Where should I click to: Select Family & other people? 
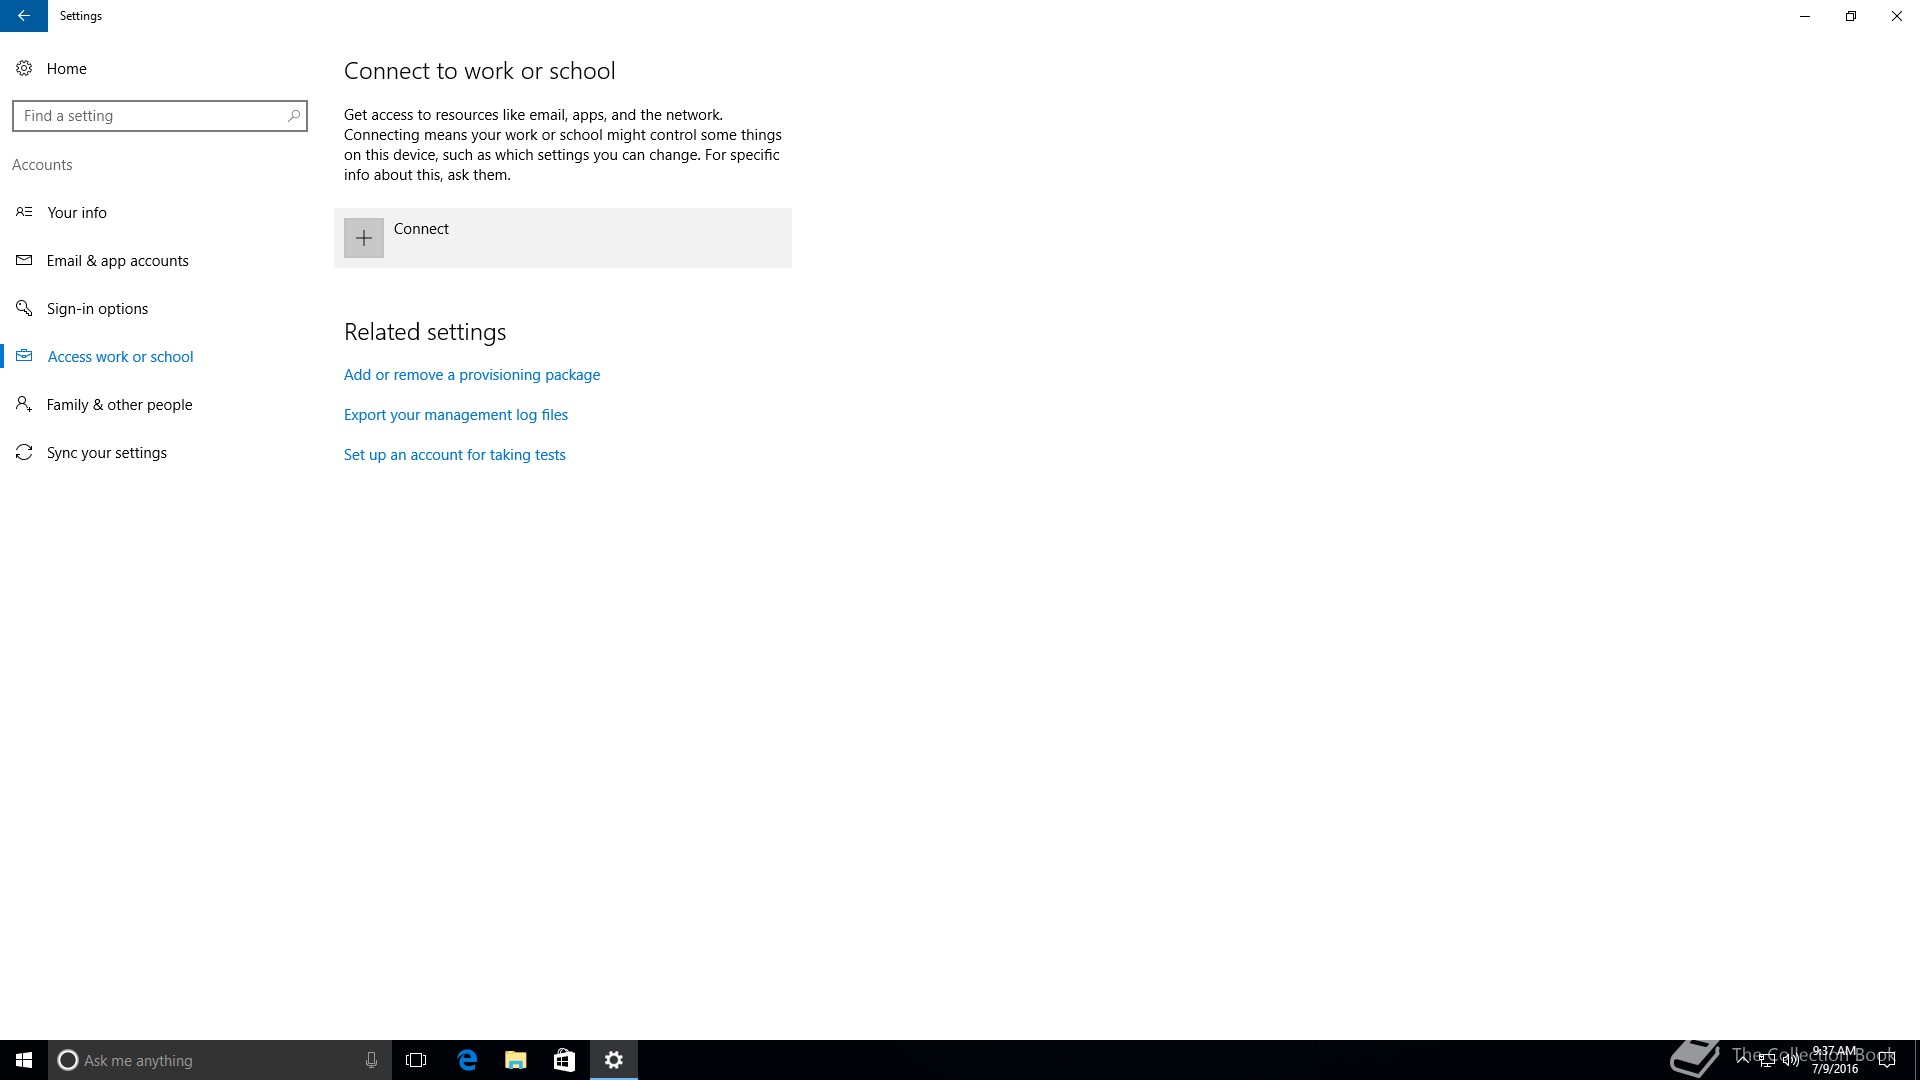click(x=119, y=405)
